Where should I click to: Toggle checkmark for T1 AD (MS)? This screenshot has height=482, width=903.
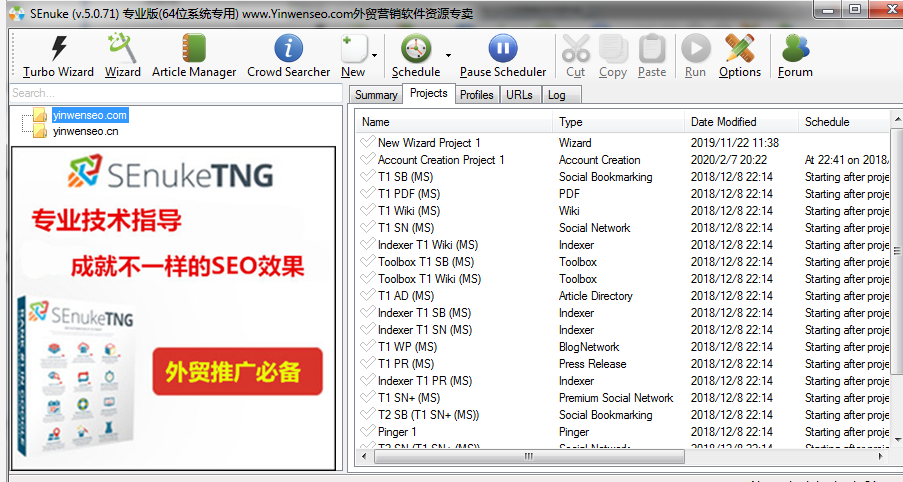367,295
